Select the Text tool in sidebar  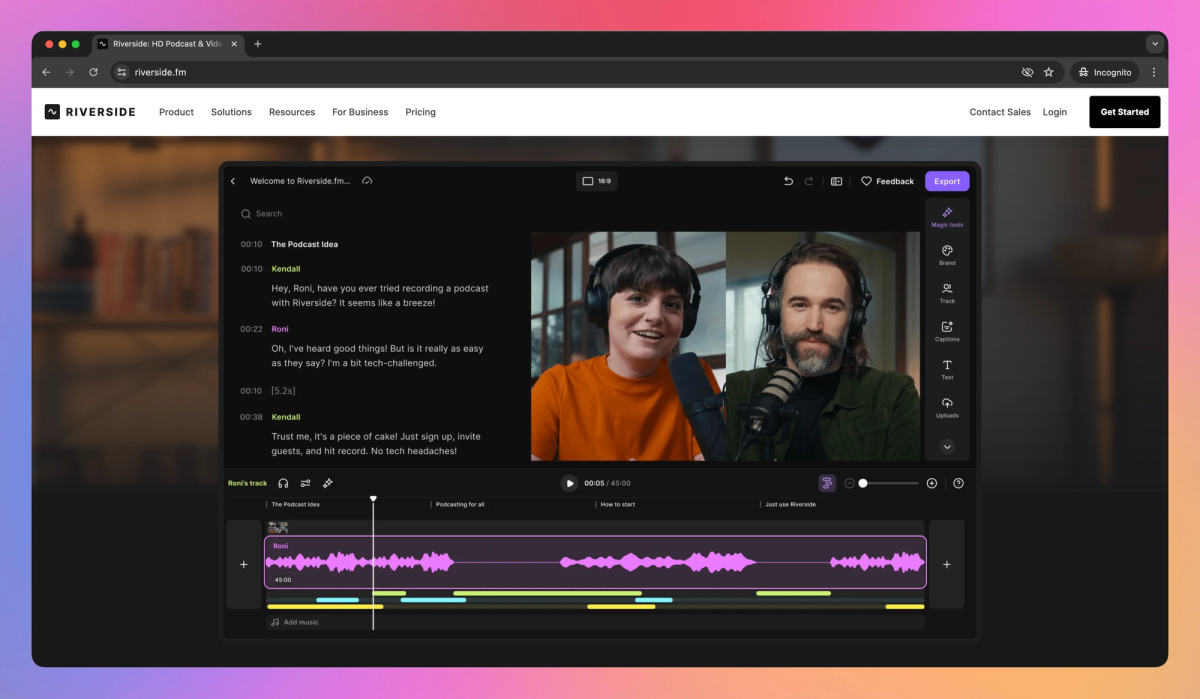pos(947,368)
